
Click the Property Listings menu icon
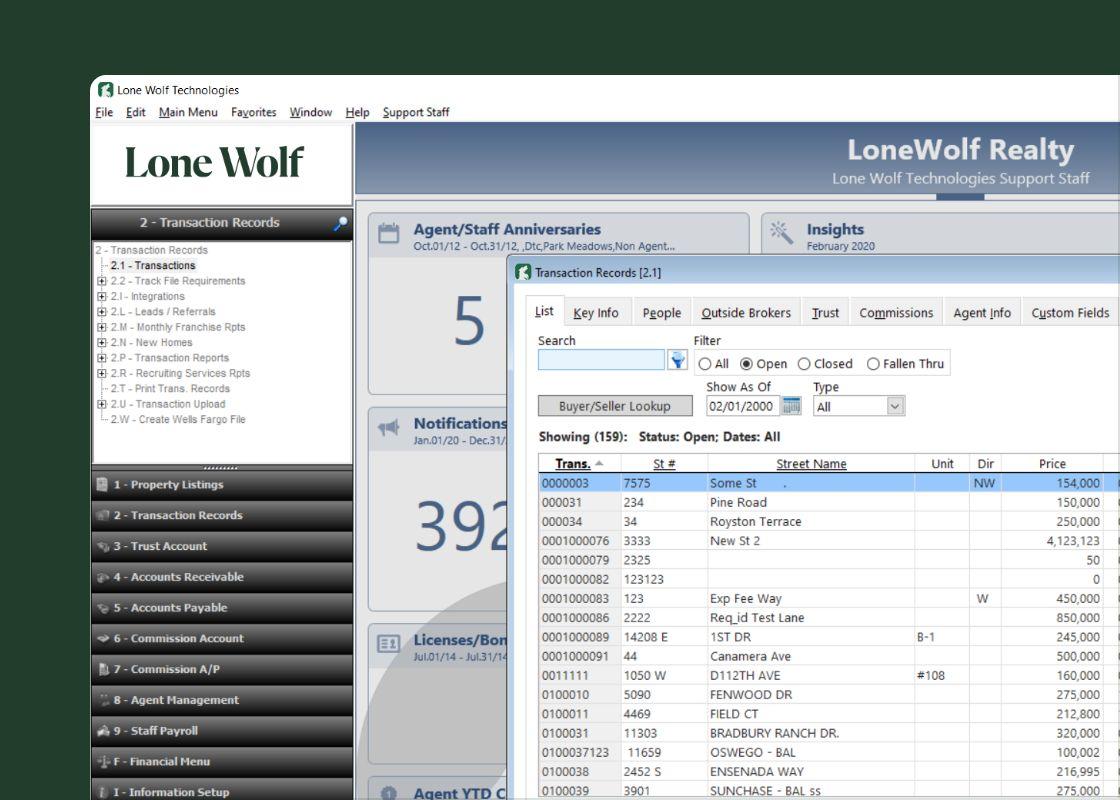click(x=102, y=484)
